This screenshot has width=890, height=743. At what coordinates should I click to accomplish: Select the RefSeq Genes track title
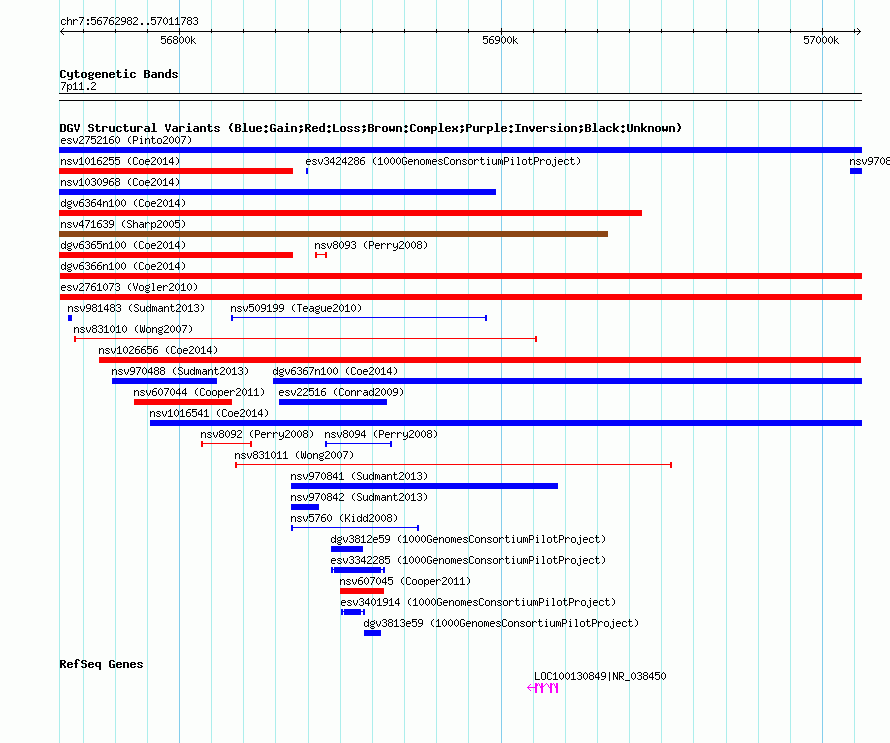click(x=101, y=664)
